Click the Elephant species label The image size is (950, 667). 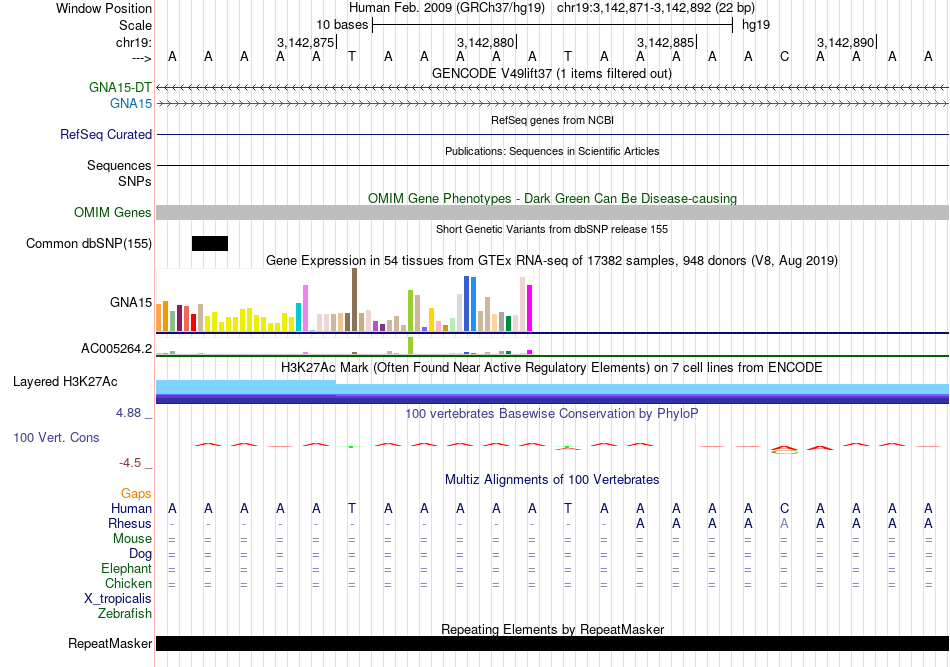(126, 568)
